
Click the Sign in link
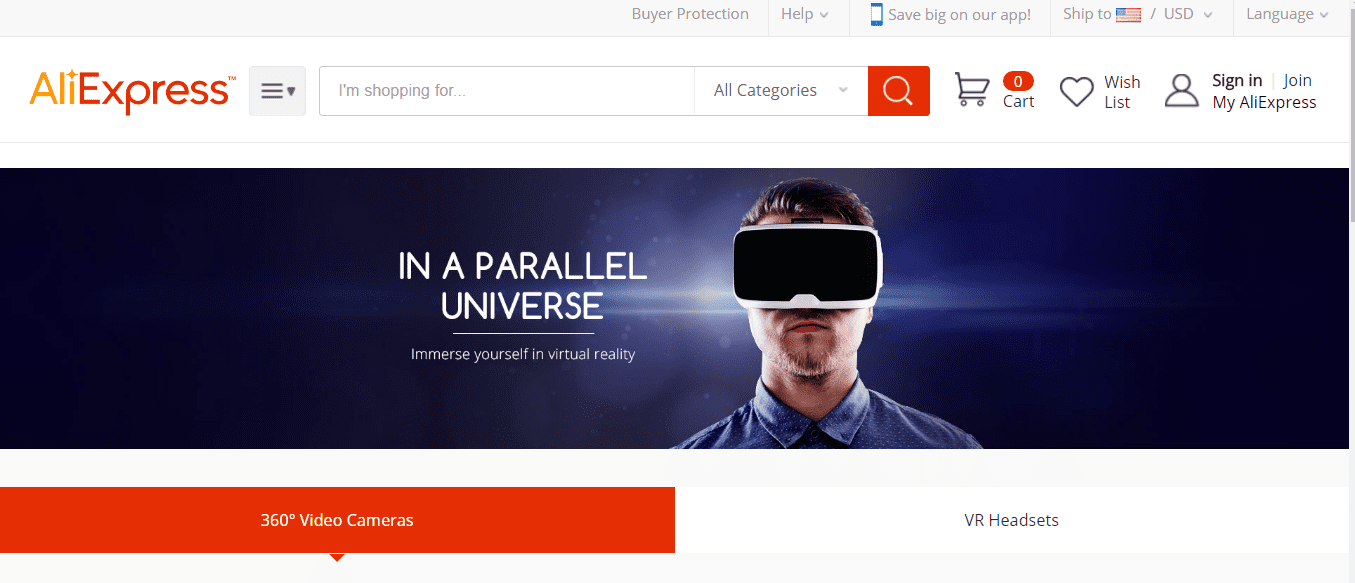[x=1237, y=80]
